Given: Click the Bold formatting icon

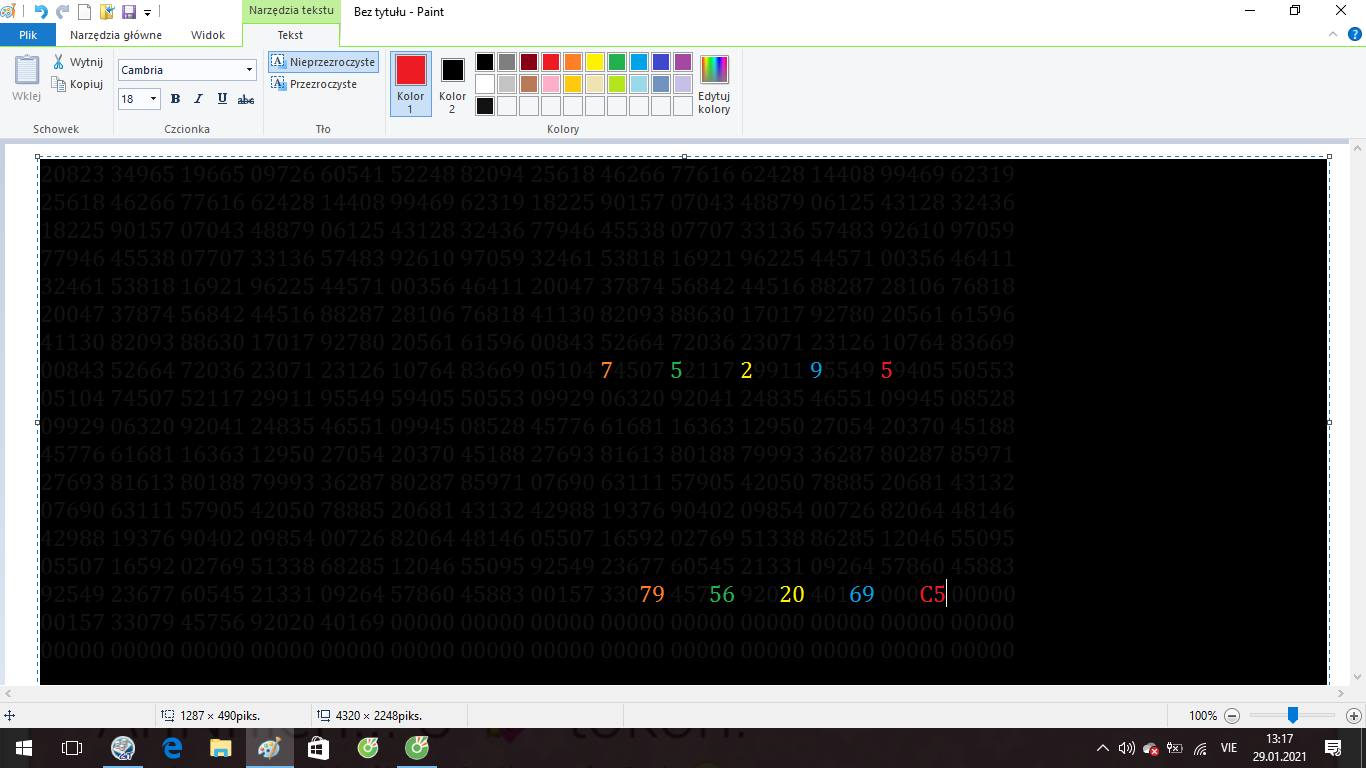Looking at the screenshot, I should tap(176, 99).
